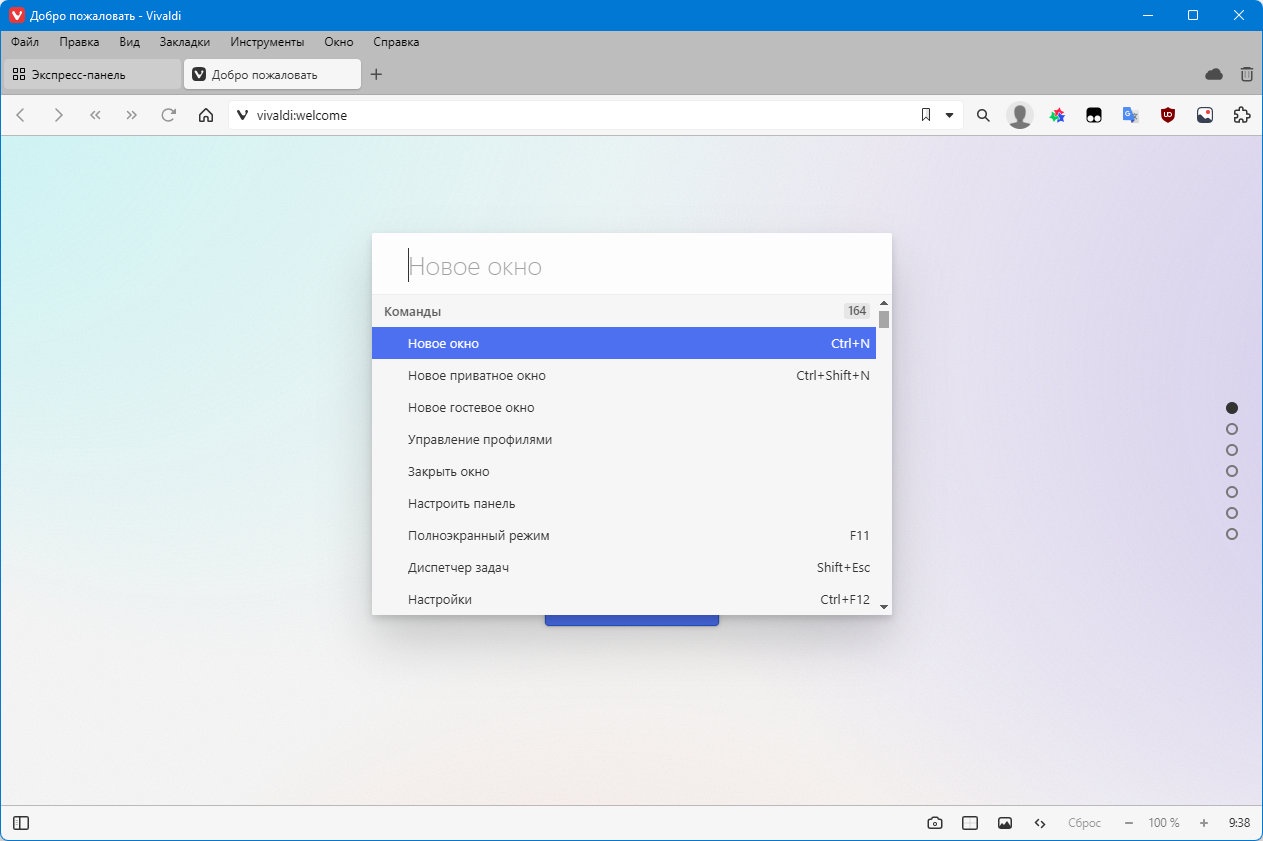Select the last page indicator dot
This screenshot has height=841, width=1263.
pos(1232,534)
